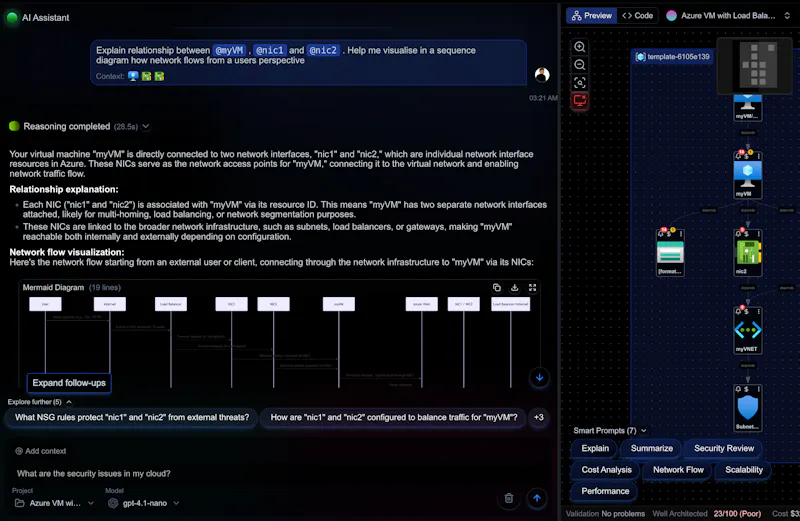Click Validation No problems status
The height and width of the screenshot is (521, 800).
click(x=605, y=514)
